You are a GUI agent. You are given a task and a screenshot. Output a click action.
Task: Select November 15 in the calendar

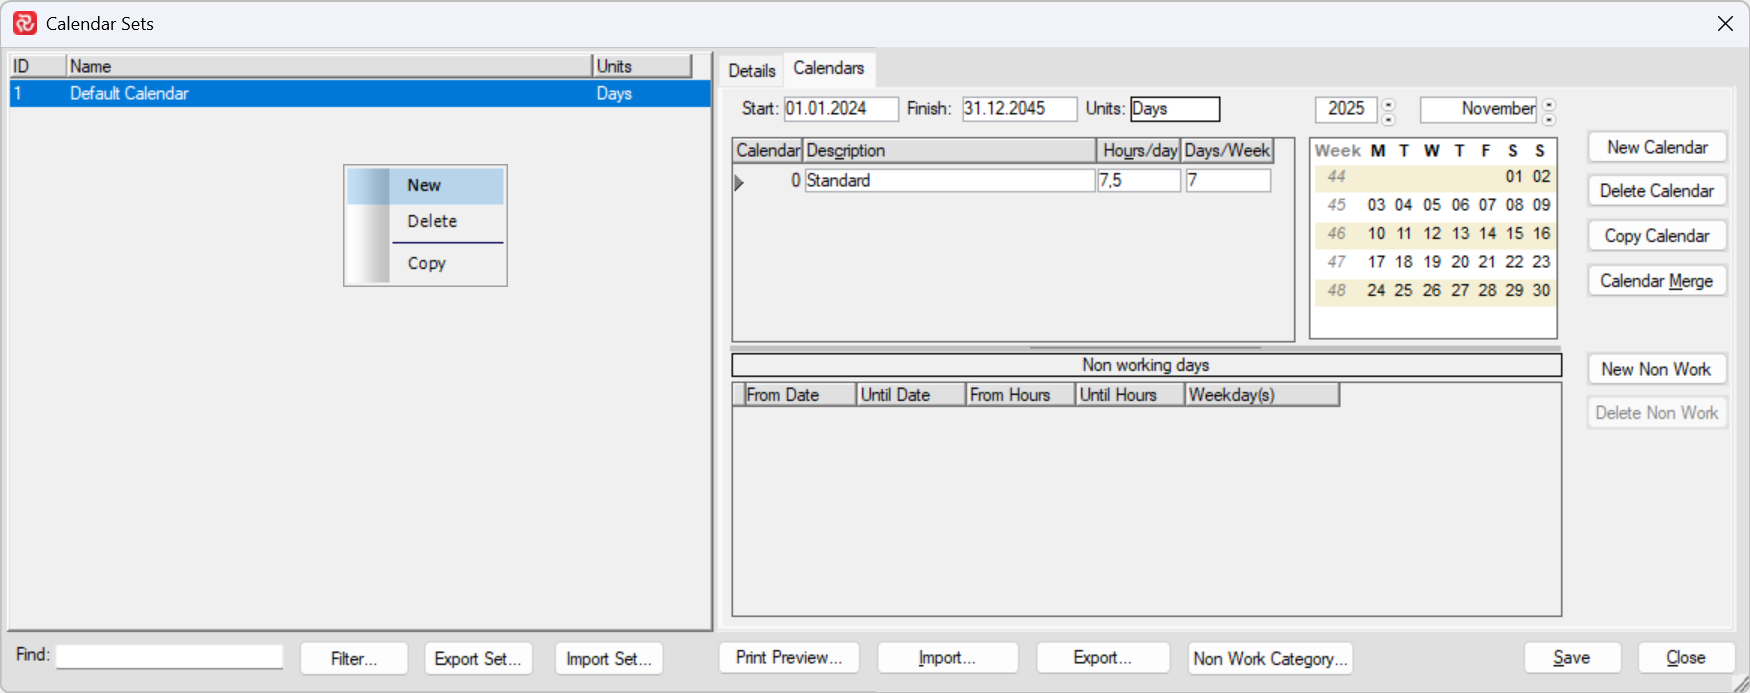(x=1515, y=233)
